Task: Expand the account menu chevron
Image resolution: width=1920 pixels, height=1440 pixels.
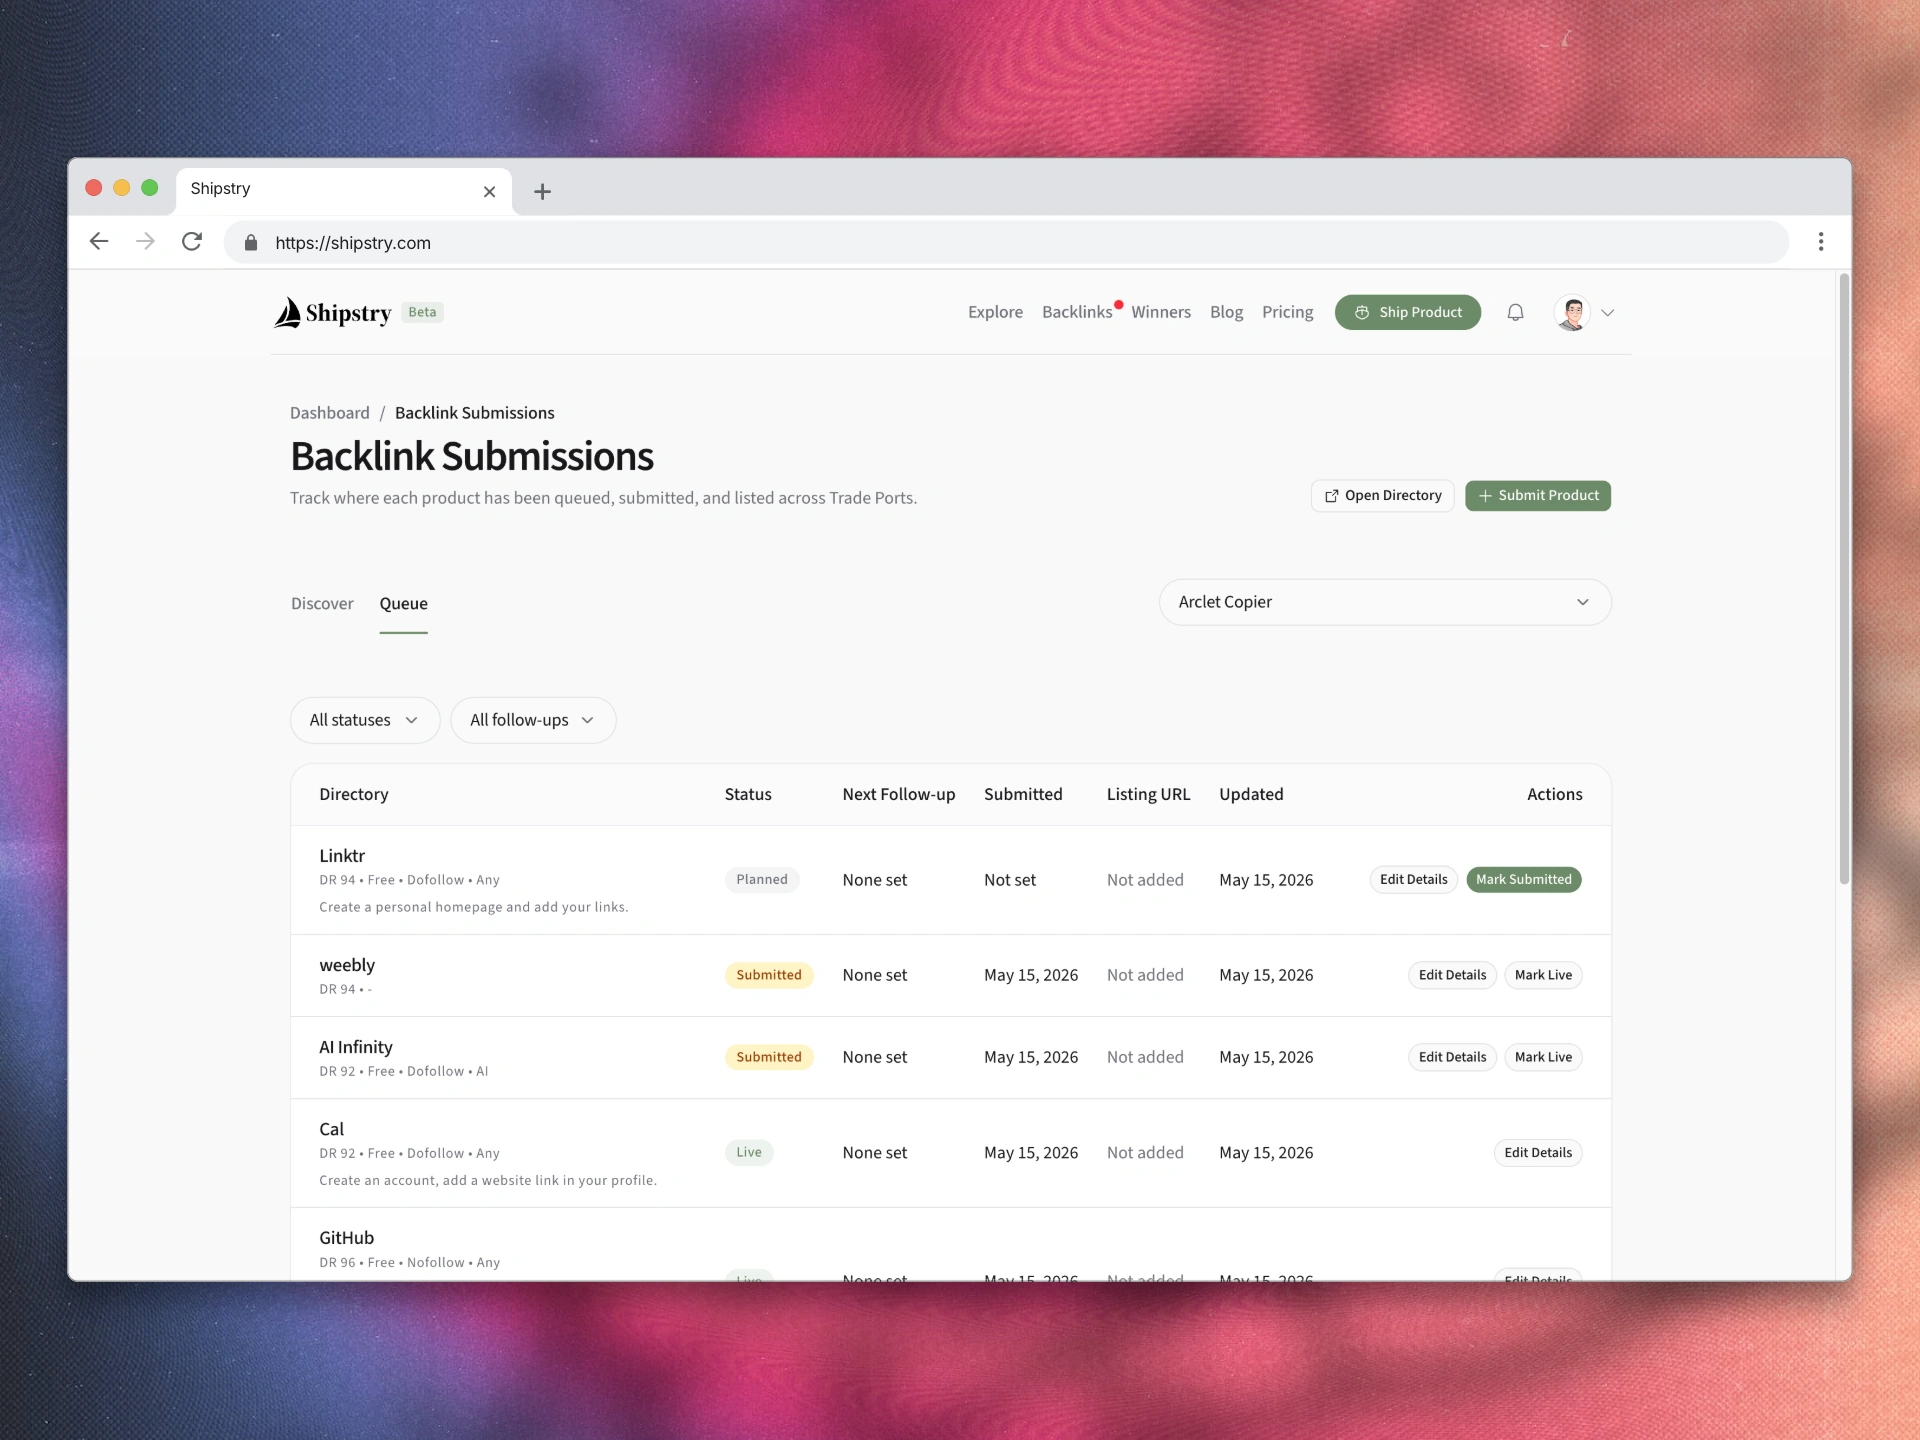Action: pyautogui.click(x=1608, y=313)
